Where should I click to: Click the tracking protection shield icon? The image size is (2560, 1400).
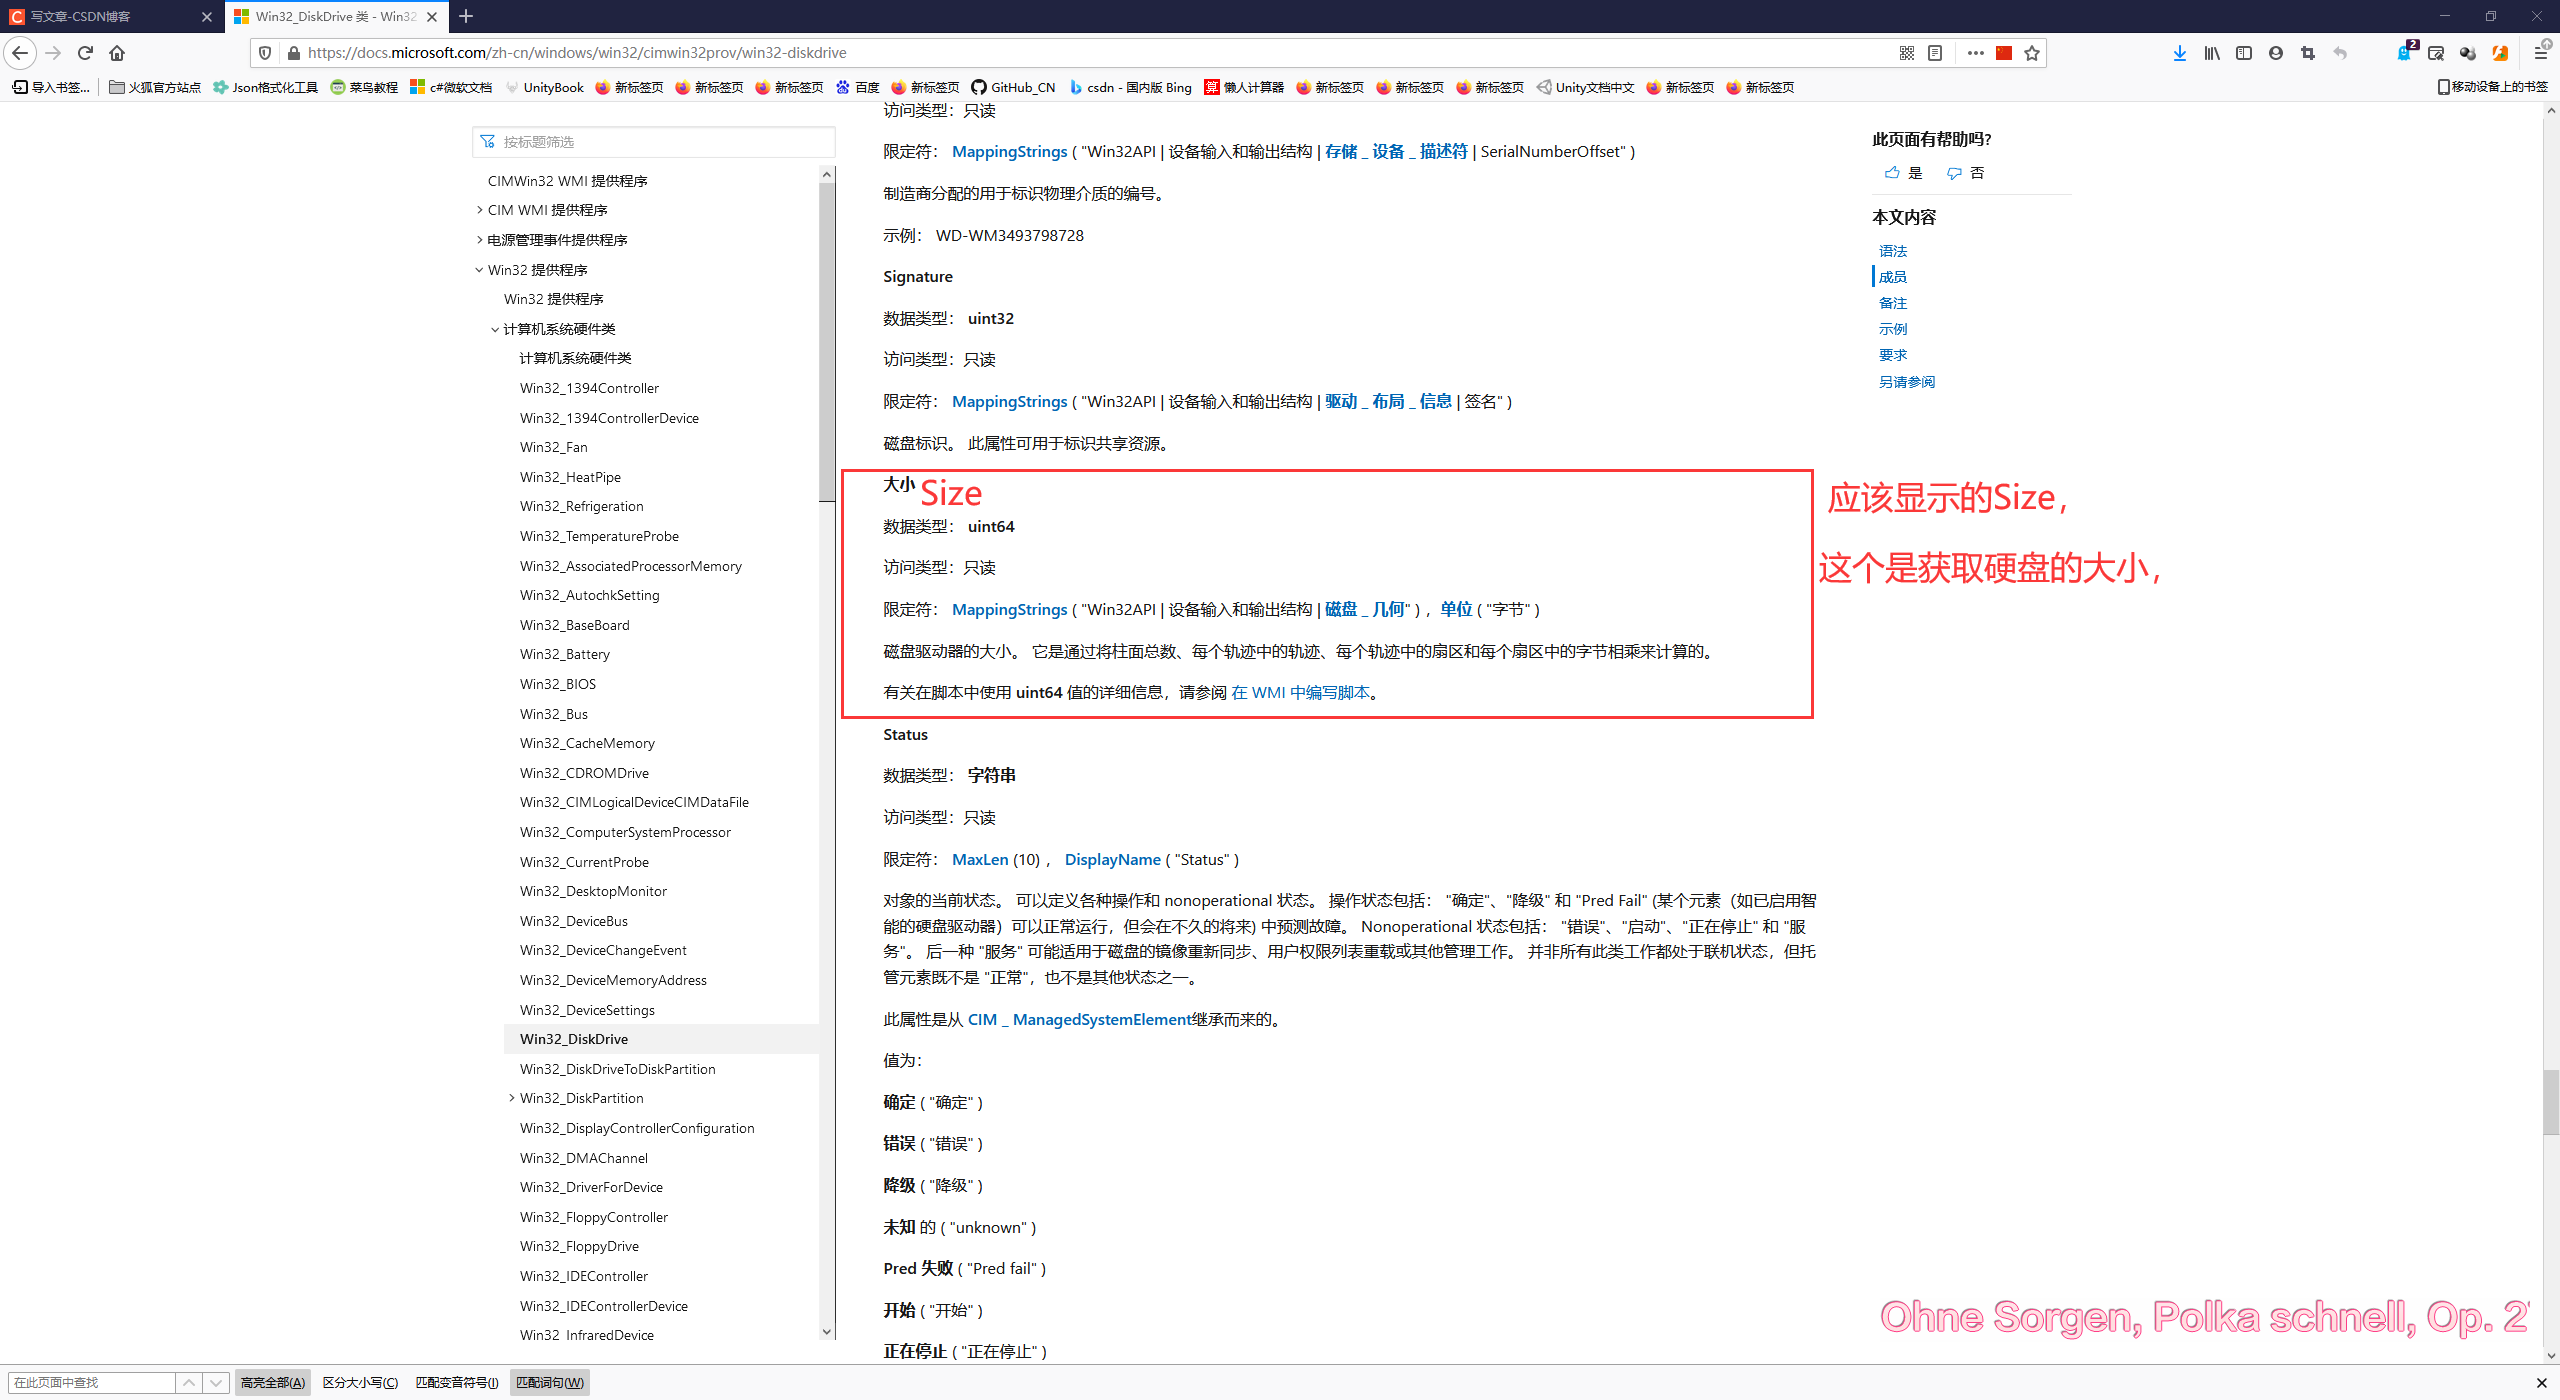point(263,53)
